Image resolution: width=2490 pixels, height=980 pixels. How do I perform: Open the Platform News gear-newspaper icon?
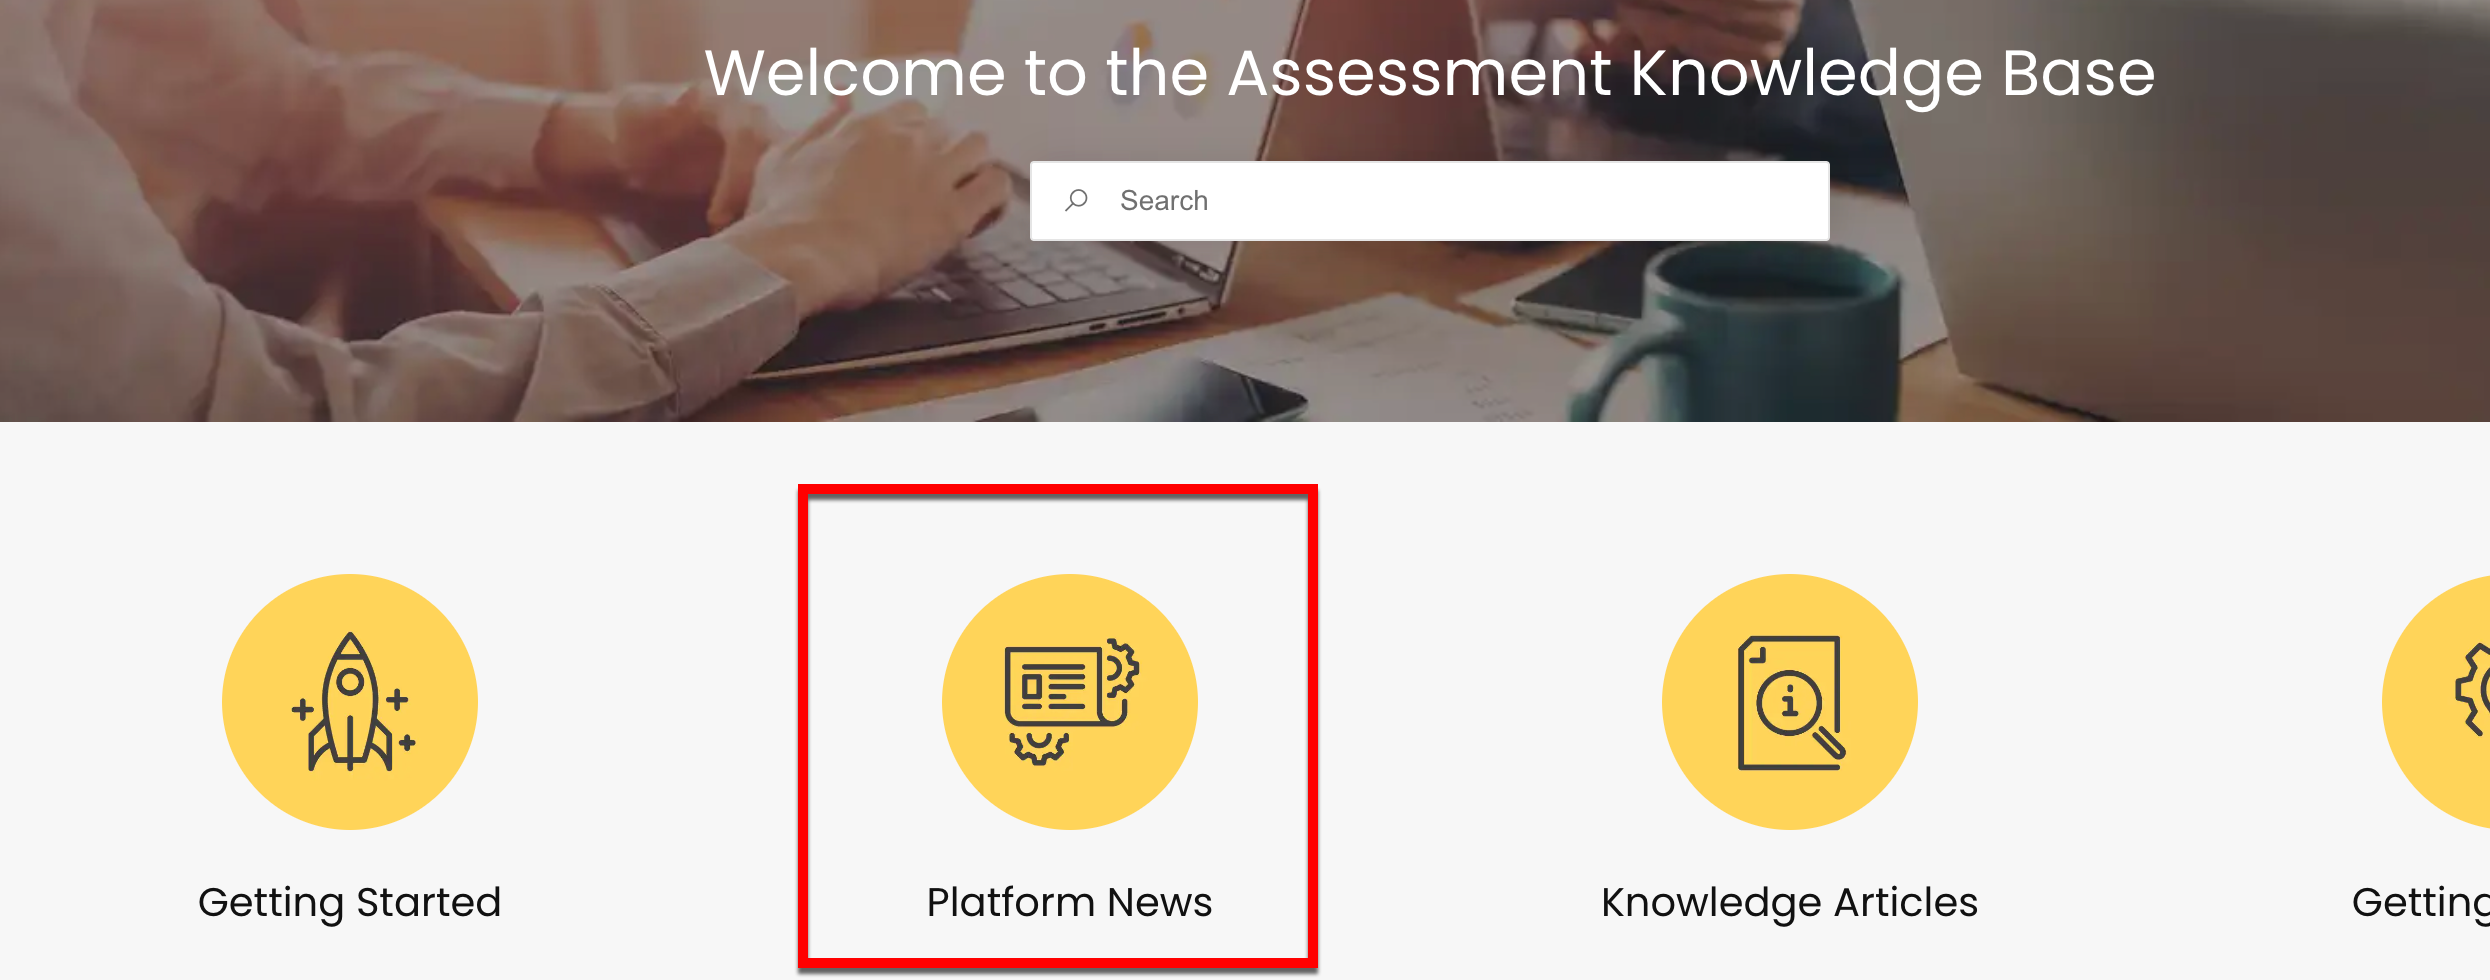(1071, 702)
